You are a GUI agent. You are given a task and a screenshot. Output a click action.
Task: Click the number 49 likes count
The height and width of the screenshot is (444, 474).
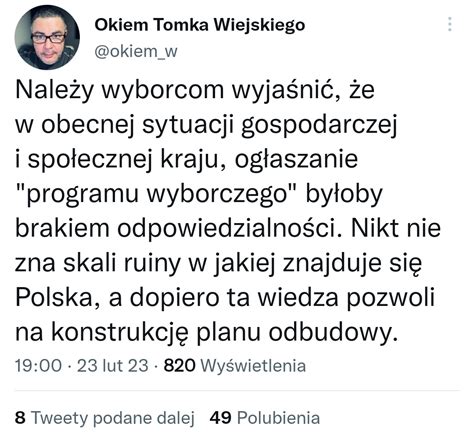coord(220,418)
